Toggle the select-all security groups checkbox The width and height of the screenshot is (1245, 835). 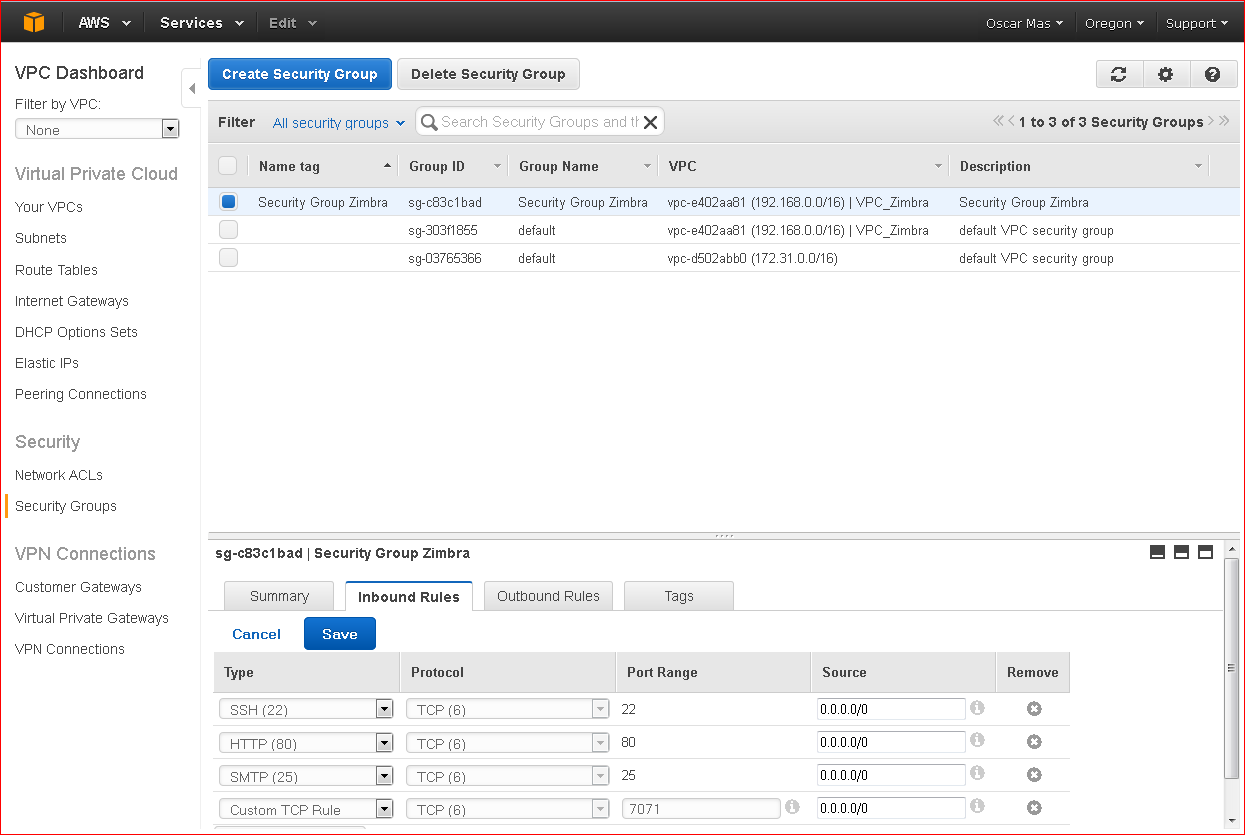(228, 166)
